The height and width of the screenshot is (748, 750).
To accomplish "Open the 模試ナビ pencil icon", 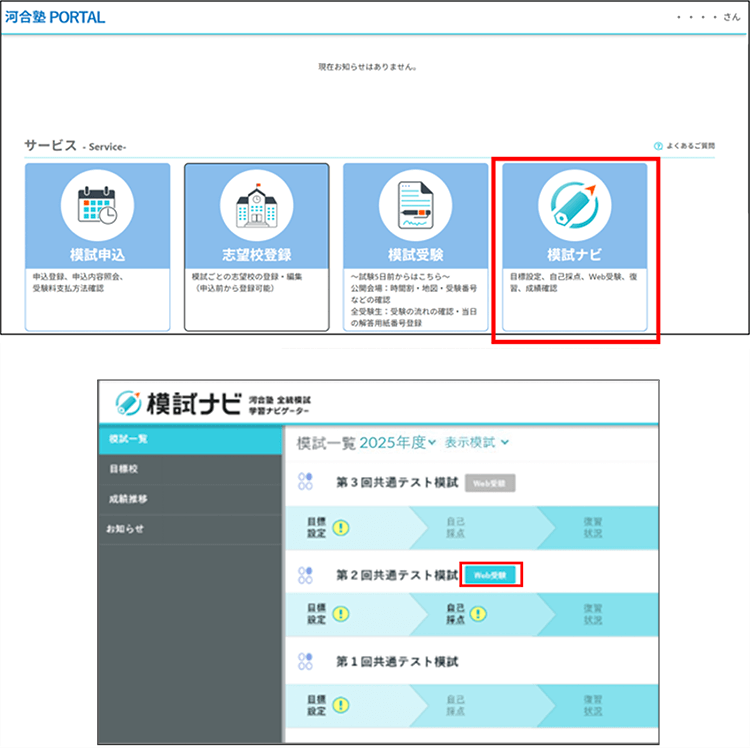I will point(574,205).
